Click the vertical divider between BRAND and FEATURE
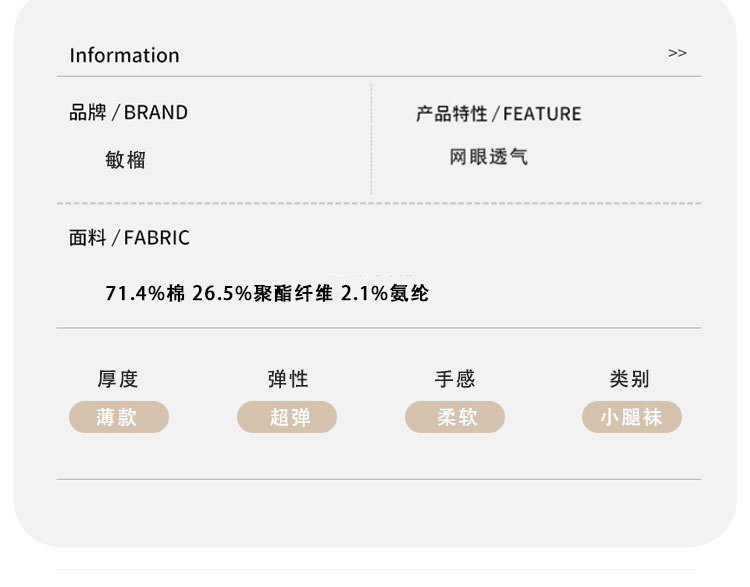This screenshot has height=587, width=750. (371, 140)
